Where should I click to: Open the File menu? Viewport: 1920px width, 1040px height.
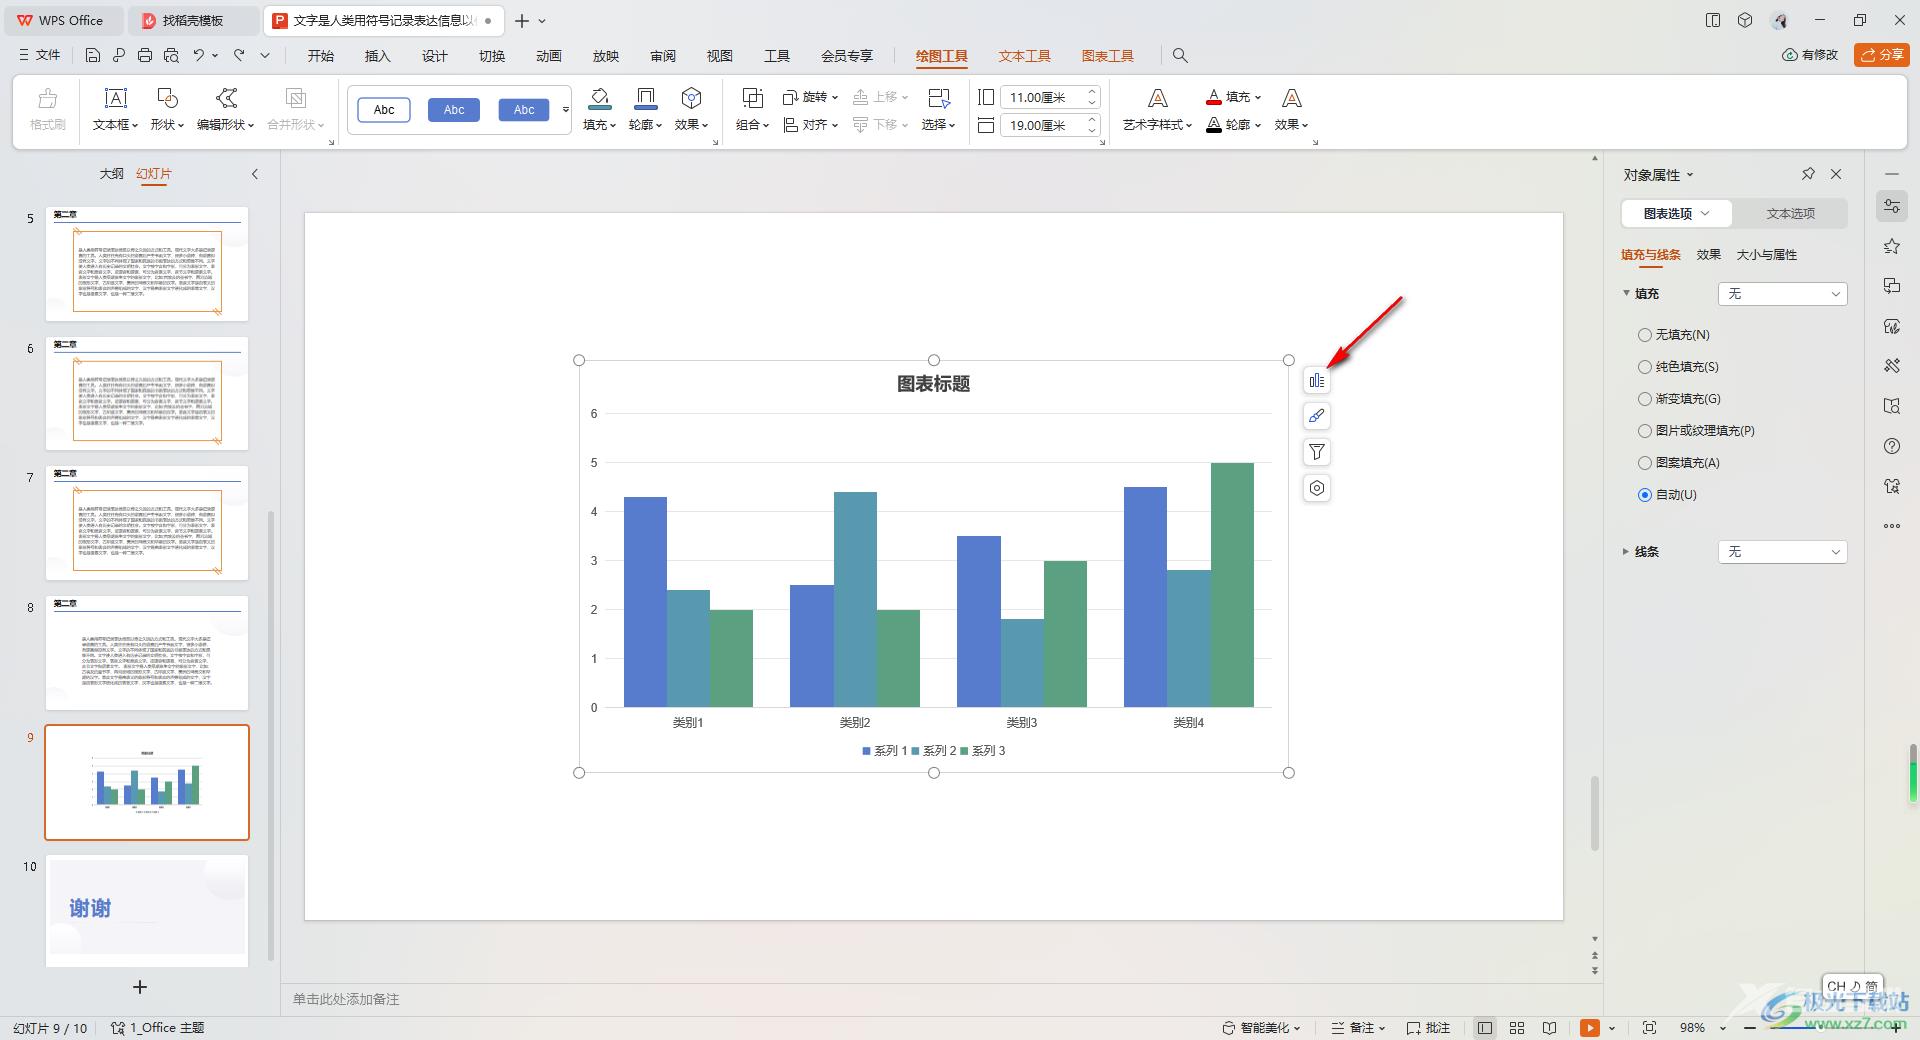click(40, 56)
